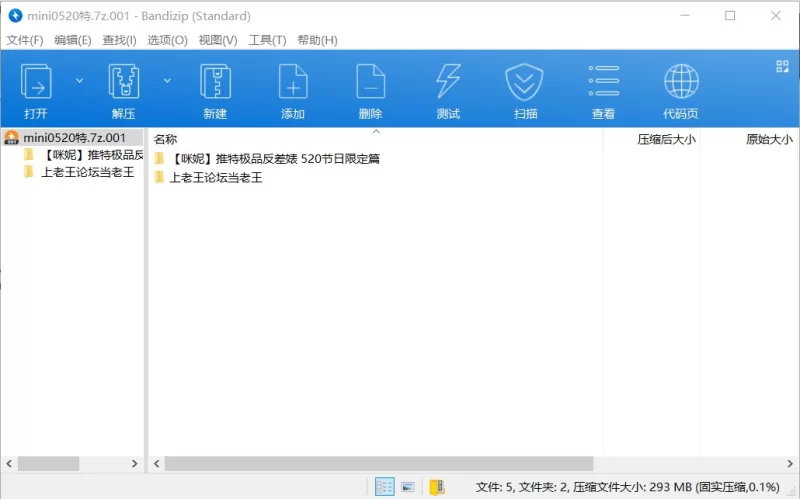Click the Open (打开) toolbar icon
The width and height of the screenshot is (800, 499).
point(36,82)
